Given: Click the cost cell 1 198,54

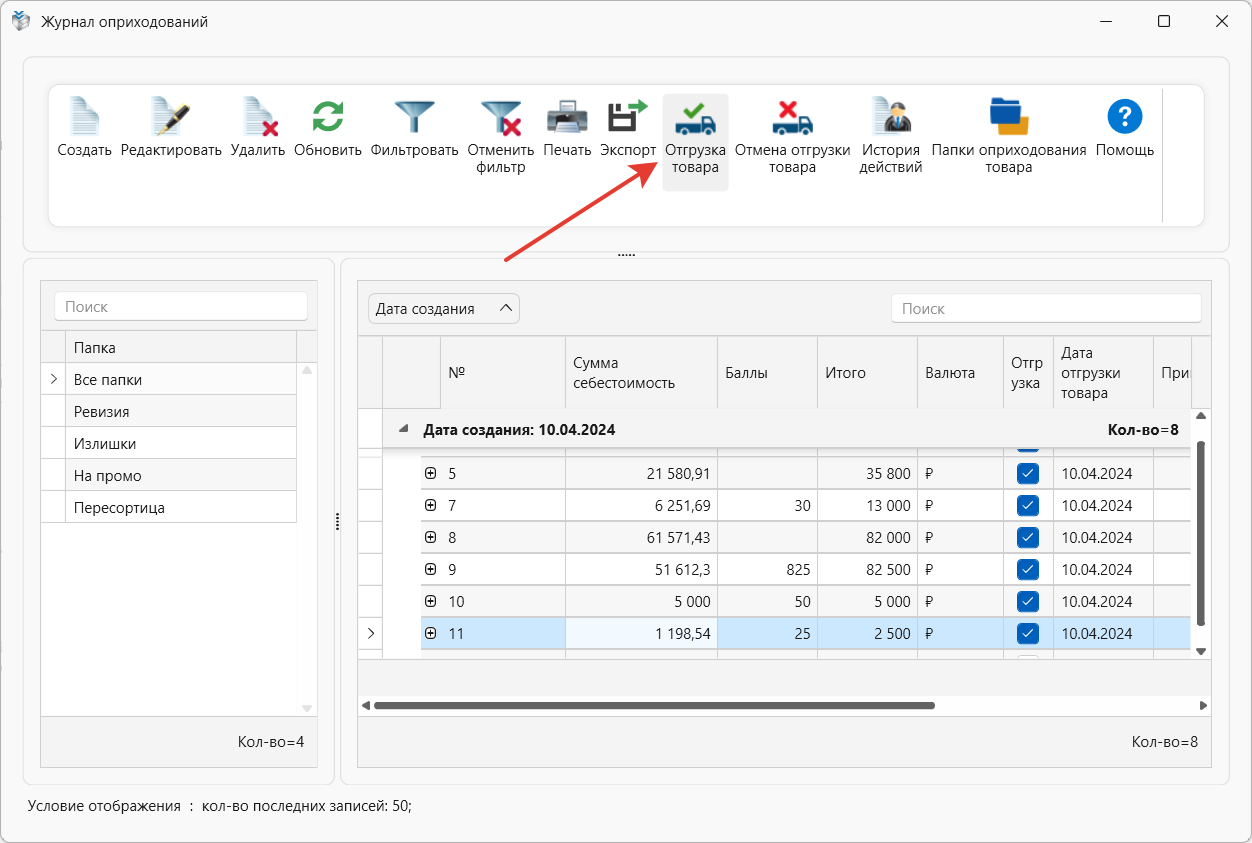Looking at the screenshot, I should click(x=641, y=634).
